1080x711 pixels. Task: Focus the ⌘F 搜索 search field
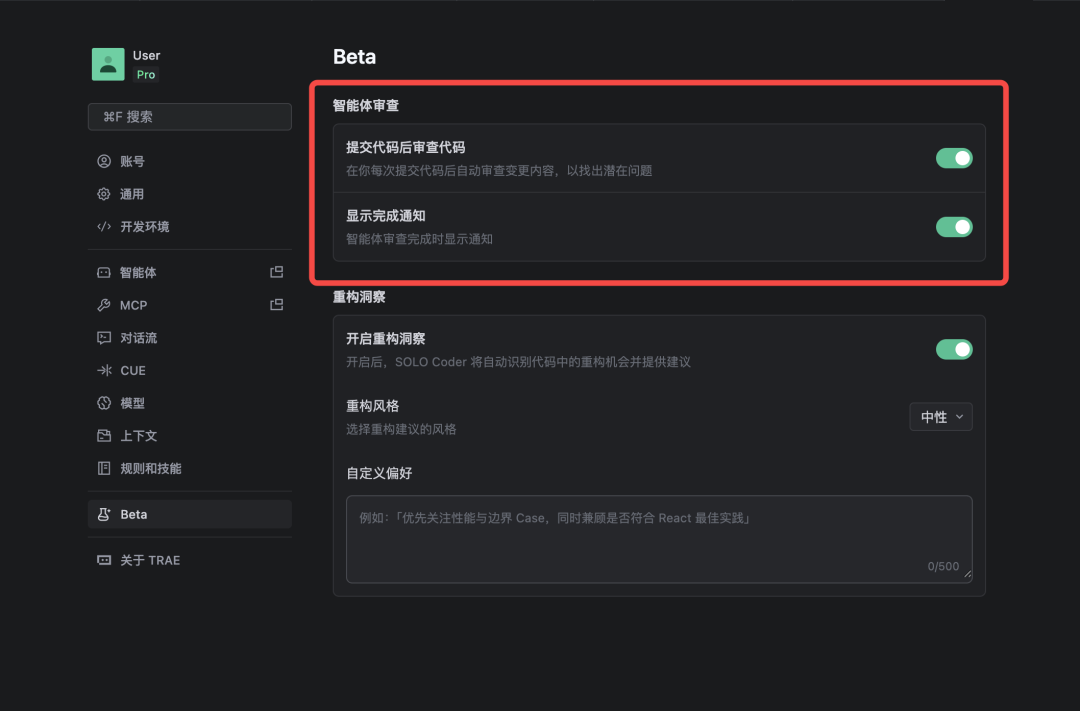click(x=189, y=117)
